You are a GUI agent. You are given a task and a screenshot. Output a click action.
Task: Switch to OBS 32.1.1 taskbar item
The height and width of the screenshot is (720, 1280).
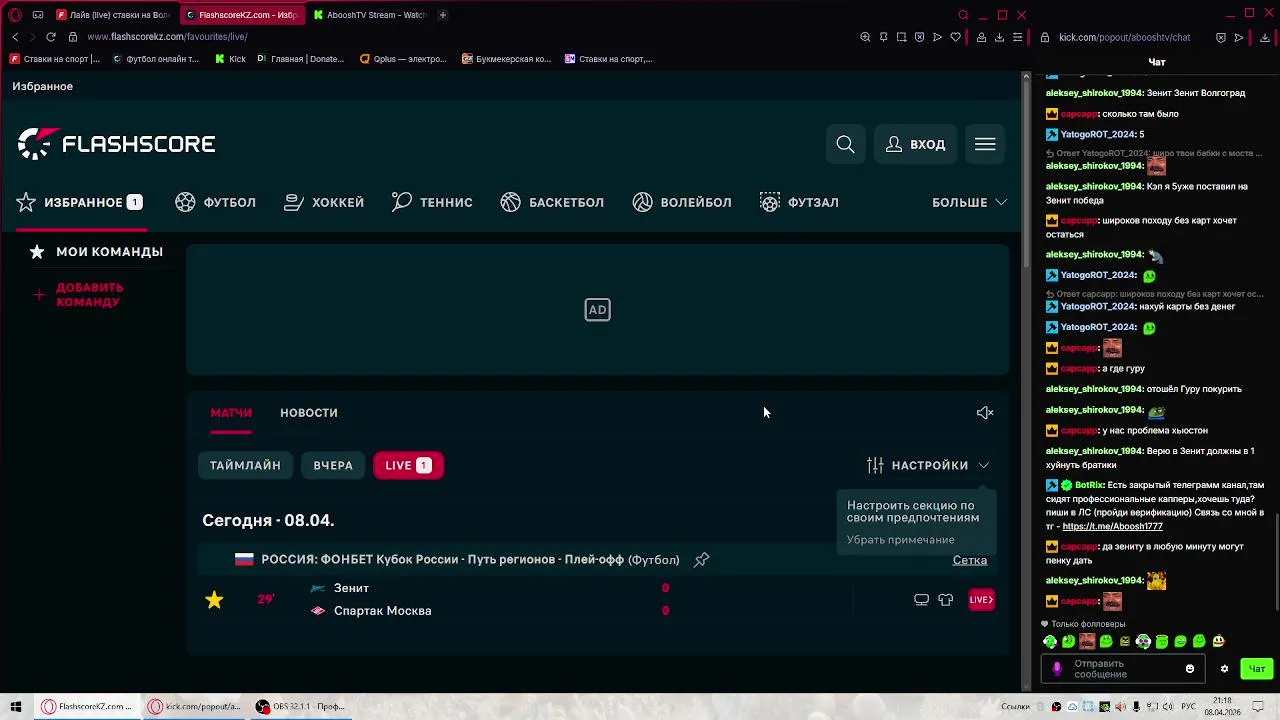[x=300, y=707]
